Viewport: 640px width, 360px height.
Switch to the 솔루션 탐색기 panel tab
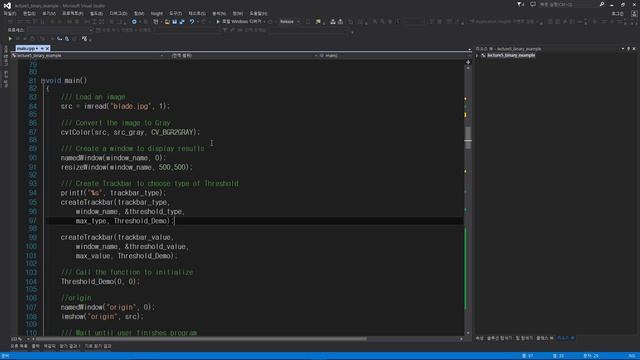499,338
